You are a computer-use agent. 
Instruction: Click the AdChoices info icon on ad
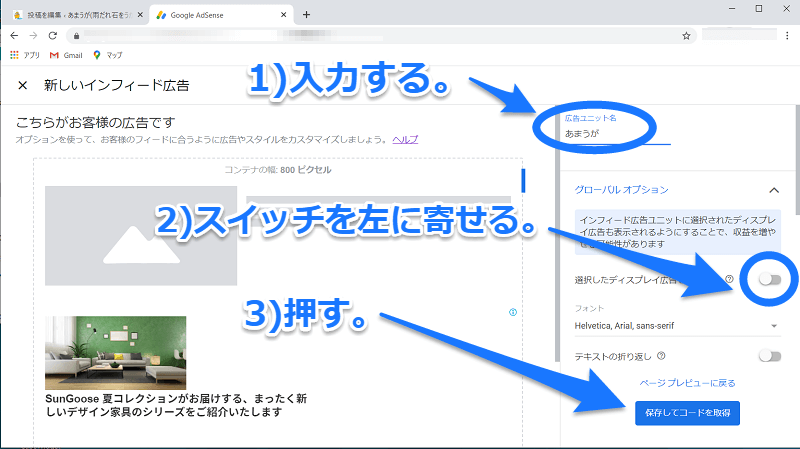pos(513,312)
